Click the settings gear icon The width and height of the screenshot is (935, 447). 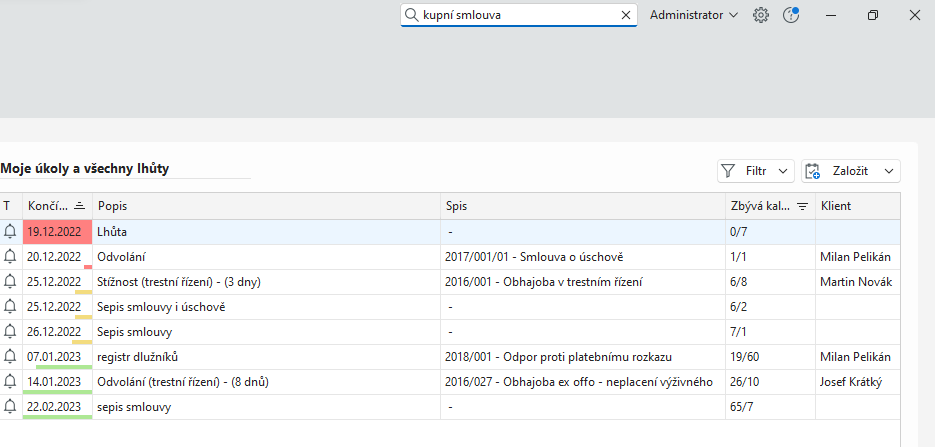pyautogui.click(x=761, y=15)
